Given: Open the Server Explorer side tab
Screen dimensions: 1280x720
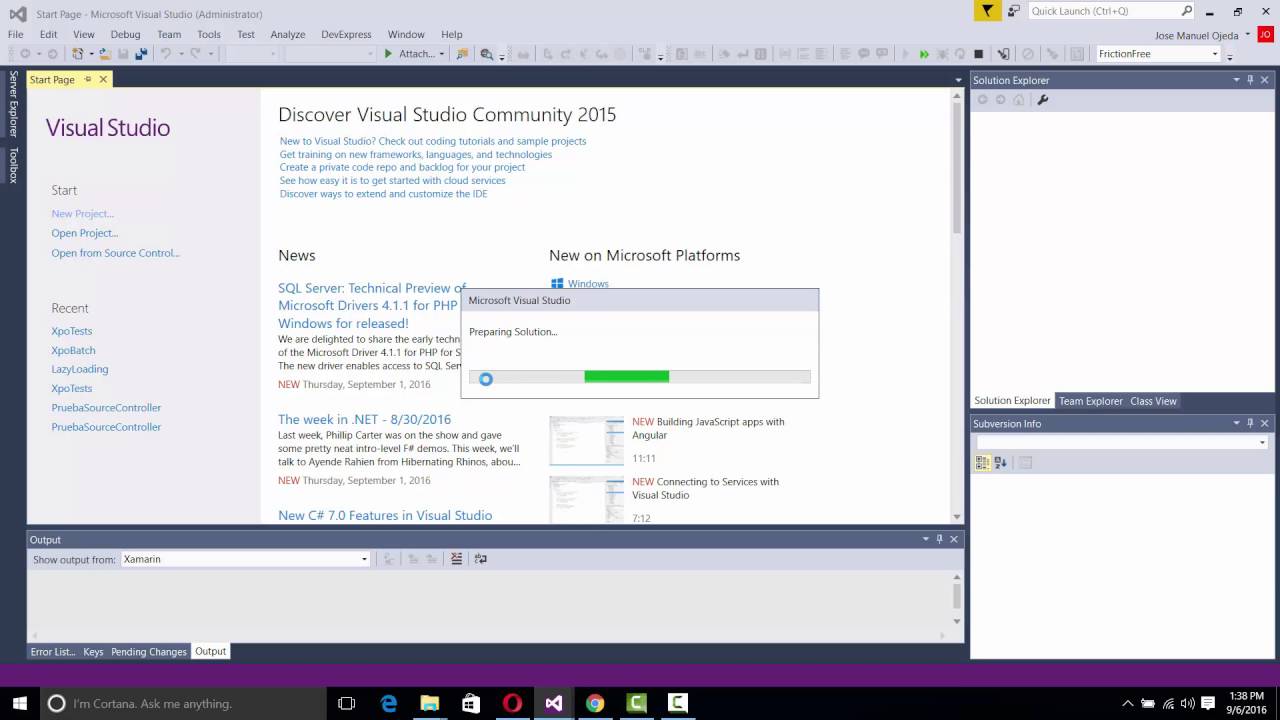Looking at the screenshot, I should pos(13,103).
